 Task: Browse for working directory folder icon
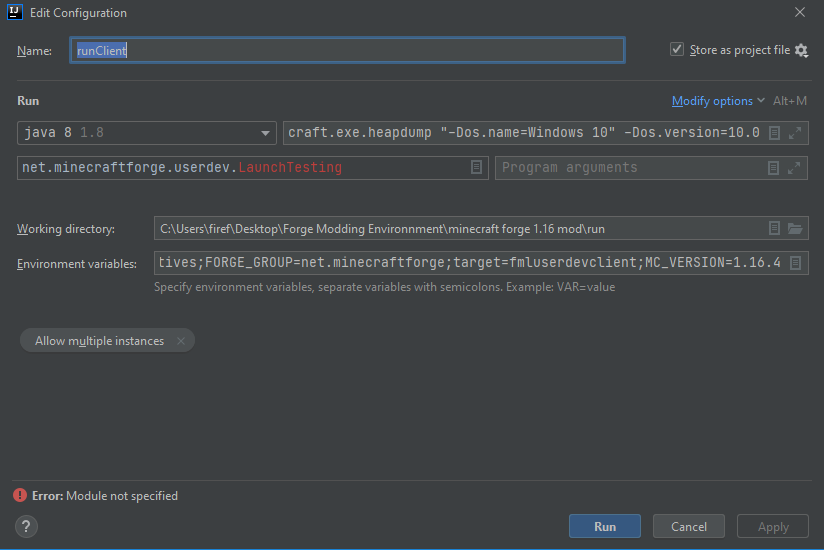[x=795, y=229]
